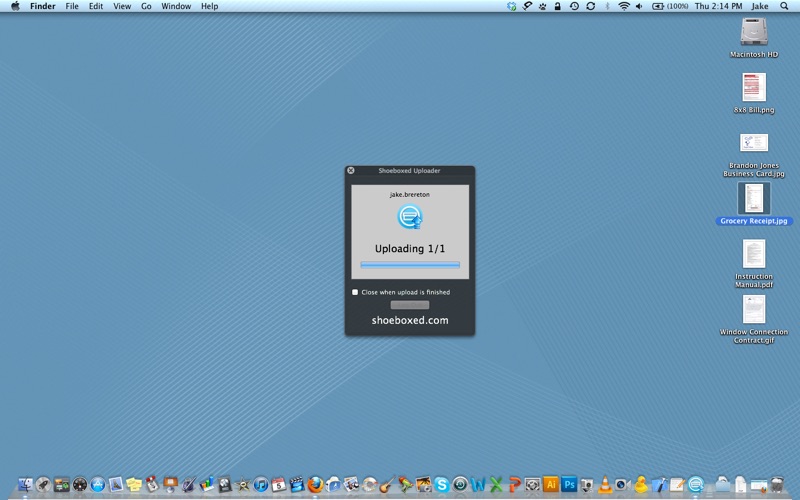Screen dimensions: 800x500
Task: Select Window Connection Contract.gif file
Action: [x=754, y=319]
